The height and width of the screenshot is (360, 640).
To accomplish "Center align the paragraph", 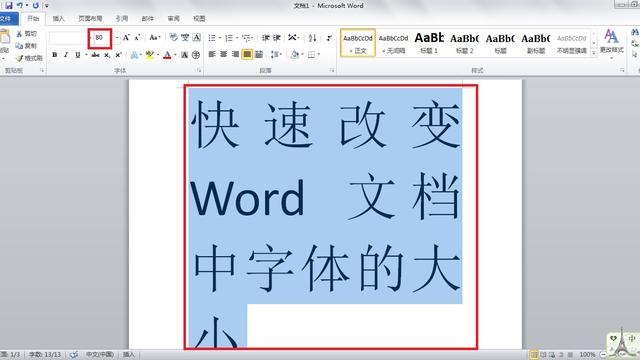I will [224, 54].
